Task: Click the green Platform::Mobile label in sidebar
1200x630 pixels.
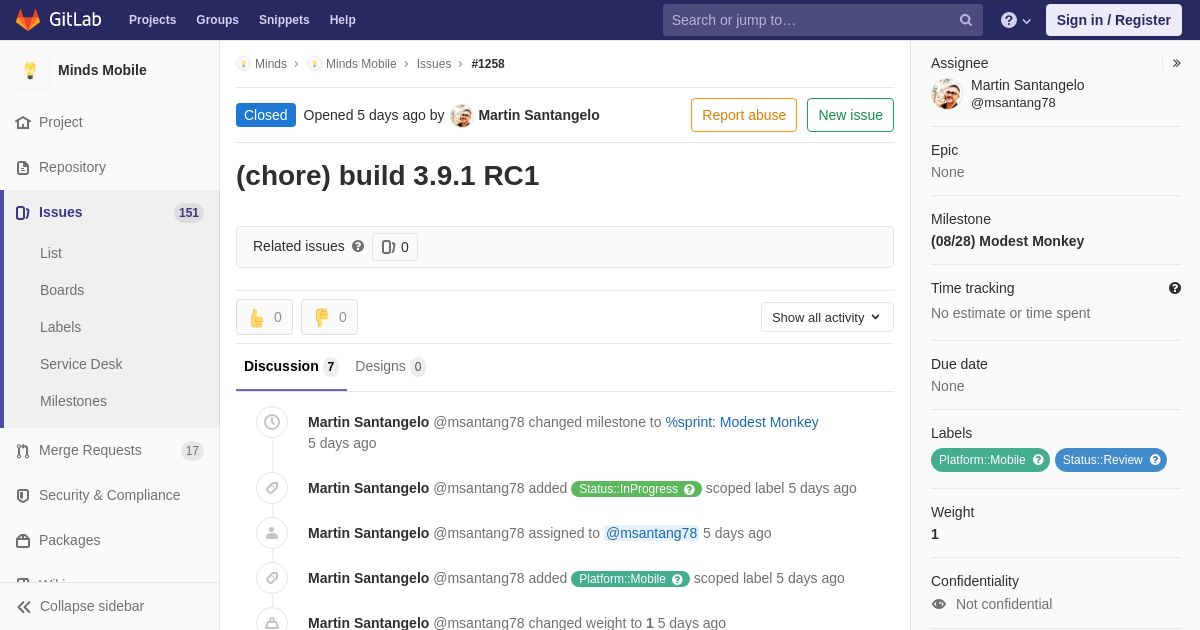Action: pos(982,460)
